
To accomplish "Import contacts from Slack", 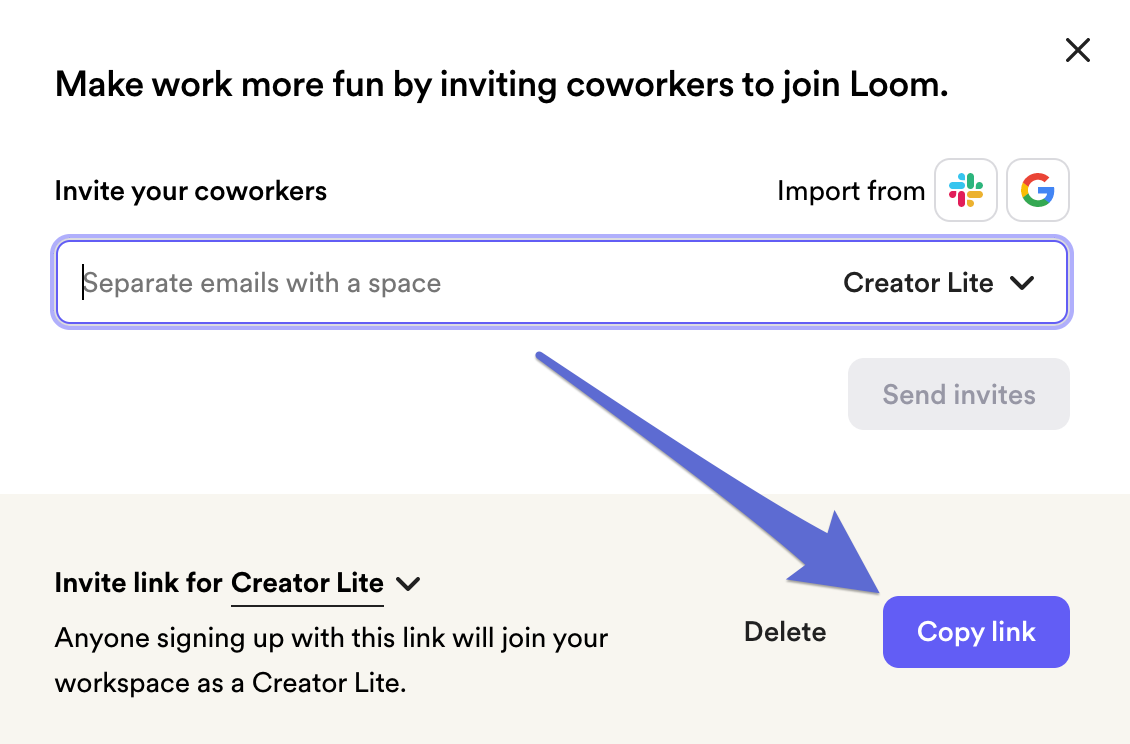I will coord(965,190).
